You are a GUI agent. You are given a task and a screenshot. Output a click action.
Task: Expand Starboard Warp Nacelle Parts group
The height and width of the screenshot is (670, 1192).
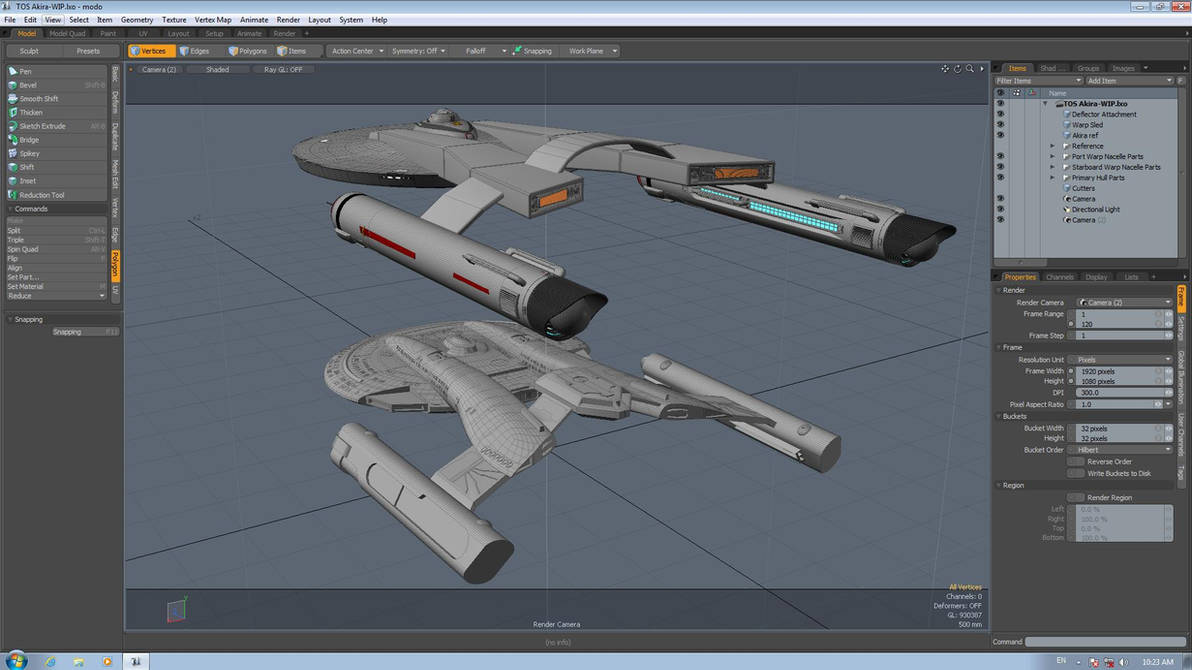click(1053, 167)
